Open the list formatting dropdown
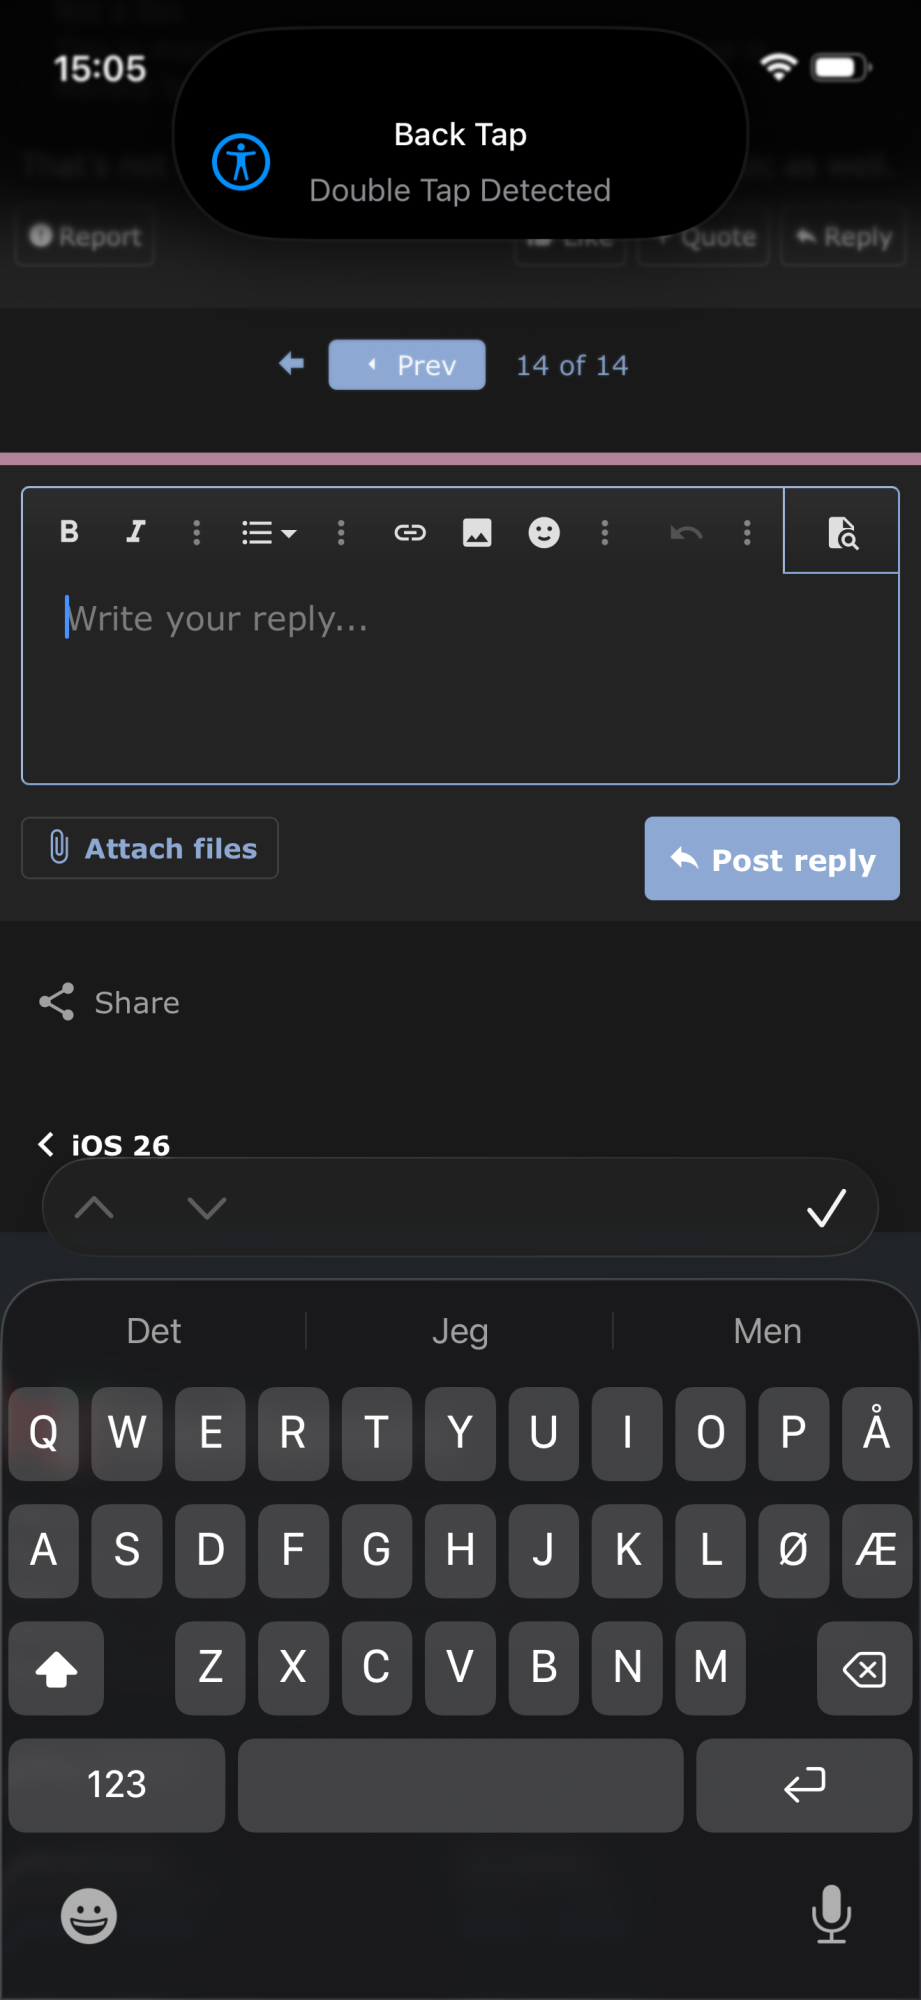The height and width of the screenshot is (2000, 921). click(269, 532)
